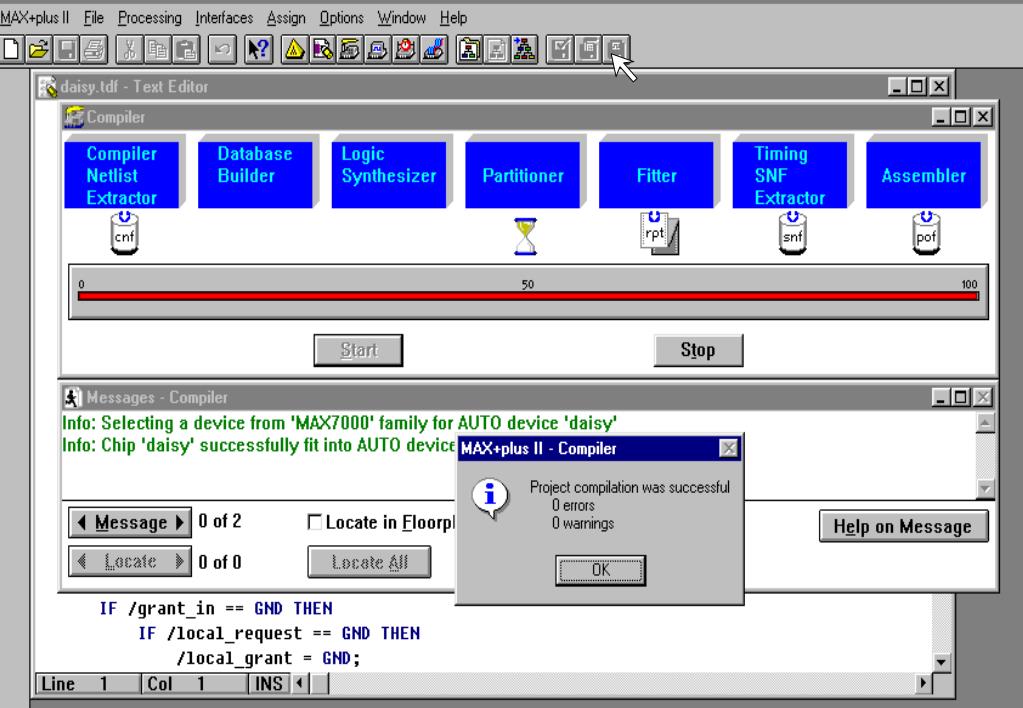Viewport: 1023px width, 708px height.
Task: Open the snf file icon under Timing SNF Extractor
Action: [x=793, y=233]
